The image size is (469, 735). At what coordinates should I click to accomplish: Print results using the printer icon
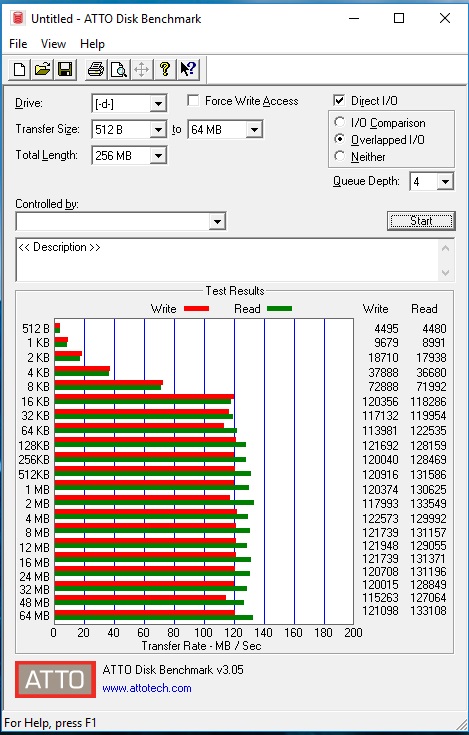(97, 70)
